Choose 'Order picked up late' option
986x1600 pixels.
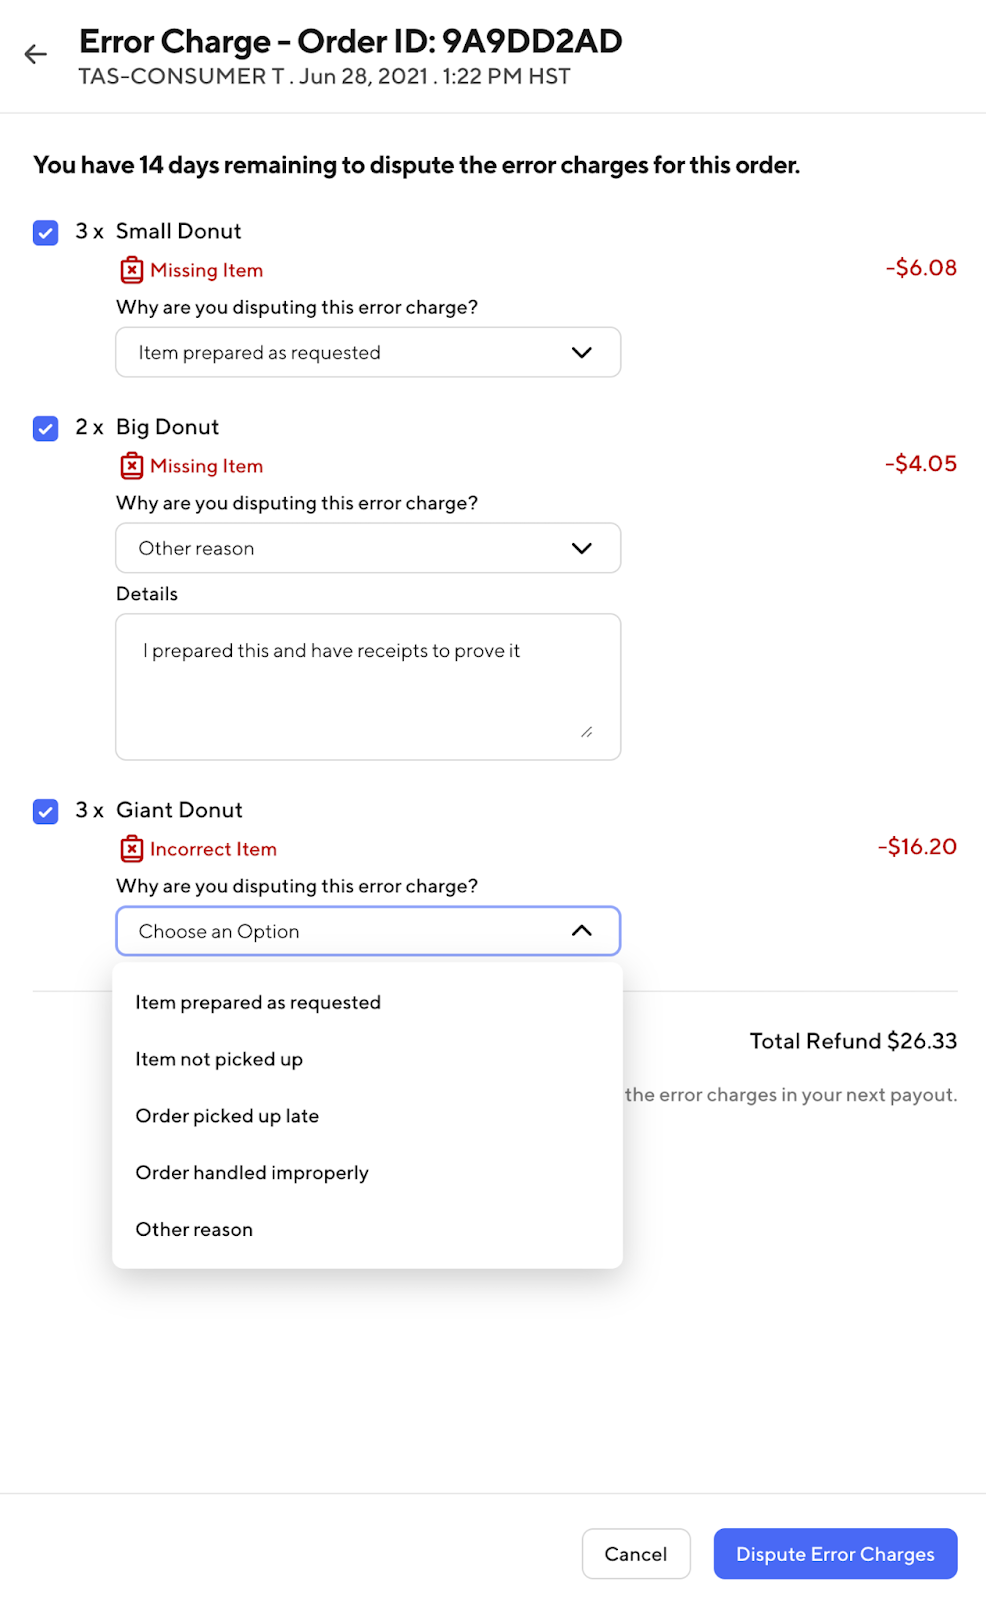[227, 1116]
